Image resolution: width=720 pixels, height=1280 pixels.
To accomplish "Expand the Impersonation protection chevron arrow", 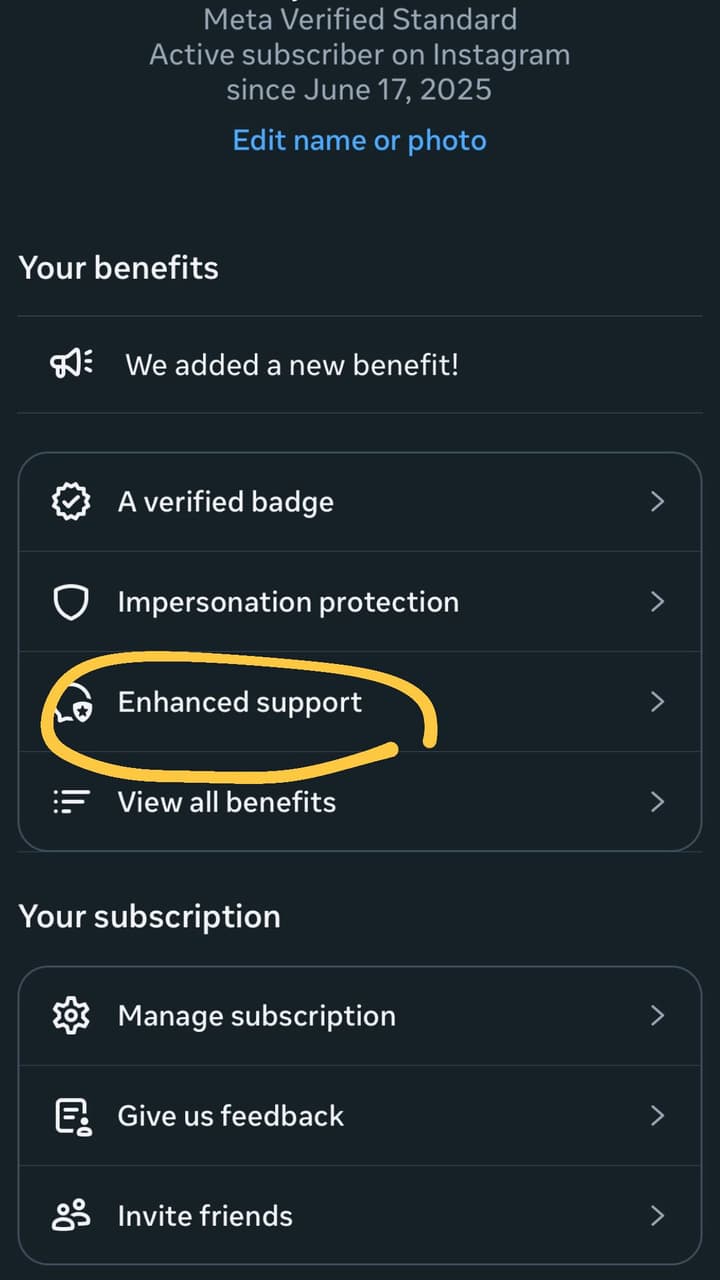I will tap(657, 602).
